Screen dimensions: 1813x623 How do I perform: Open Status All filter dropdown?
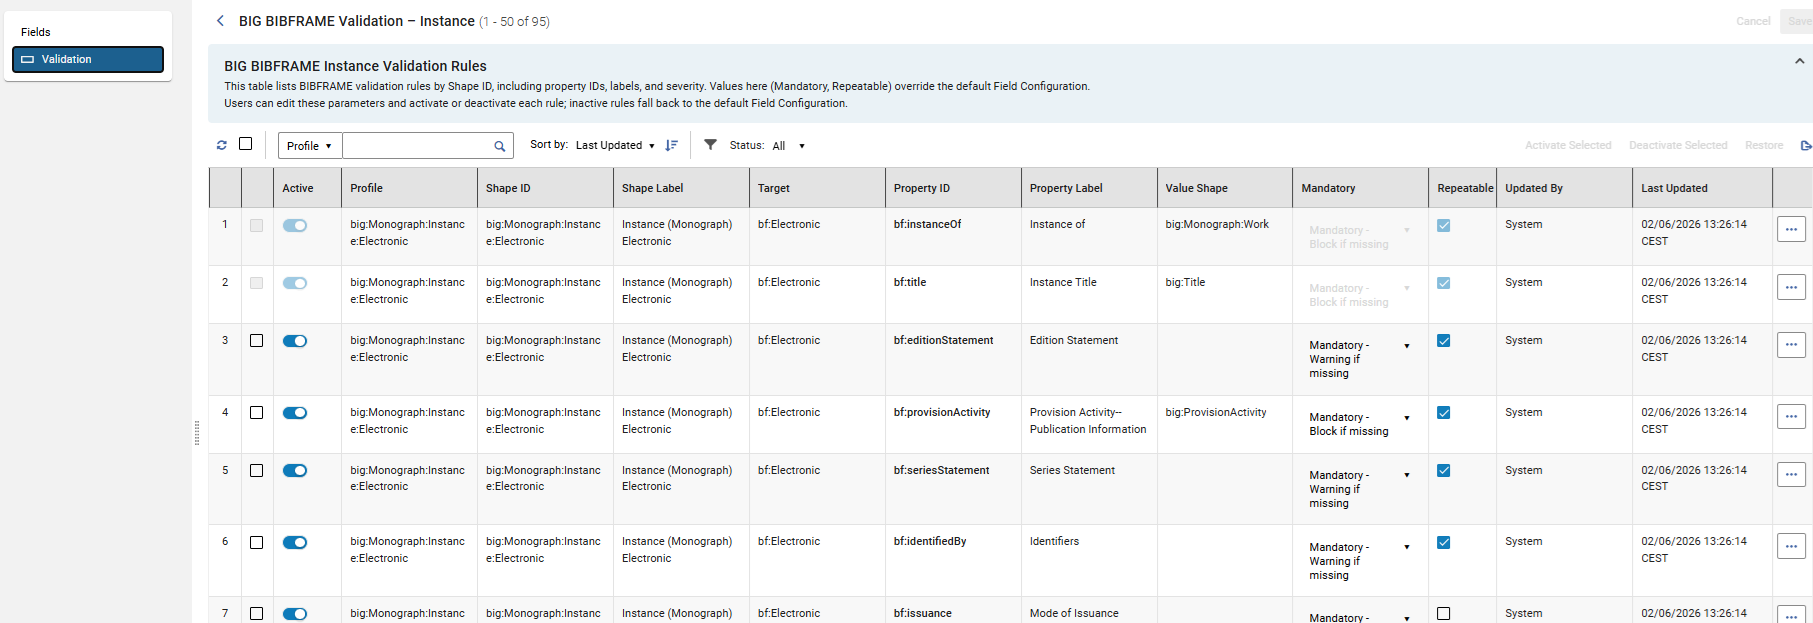point(788,146)
